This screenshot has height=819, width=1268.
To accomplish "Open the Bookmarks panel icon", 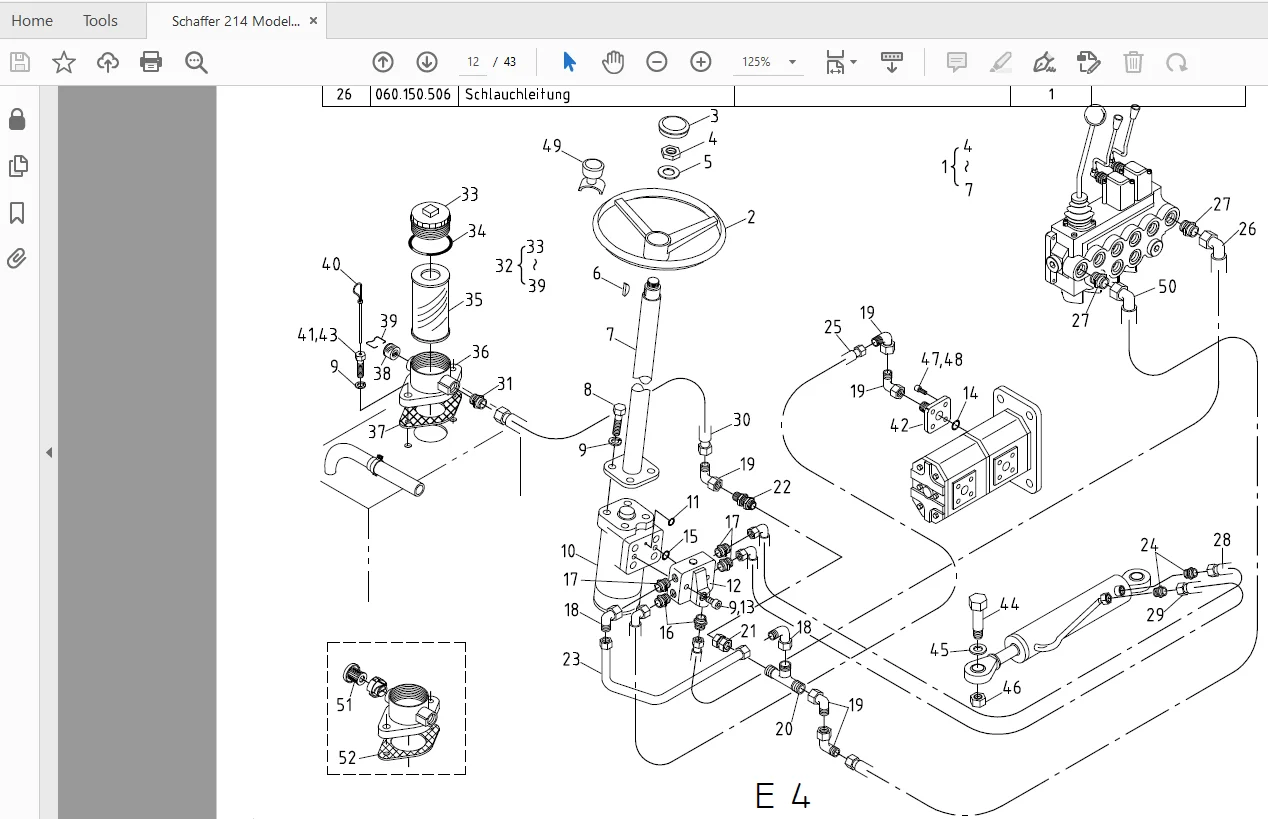I will (17, 213).
